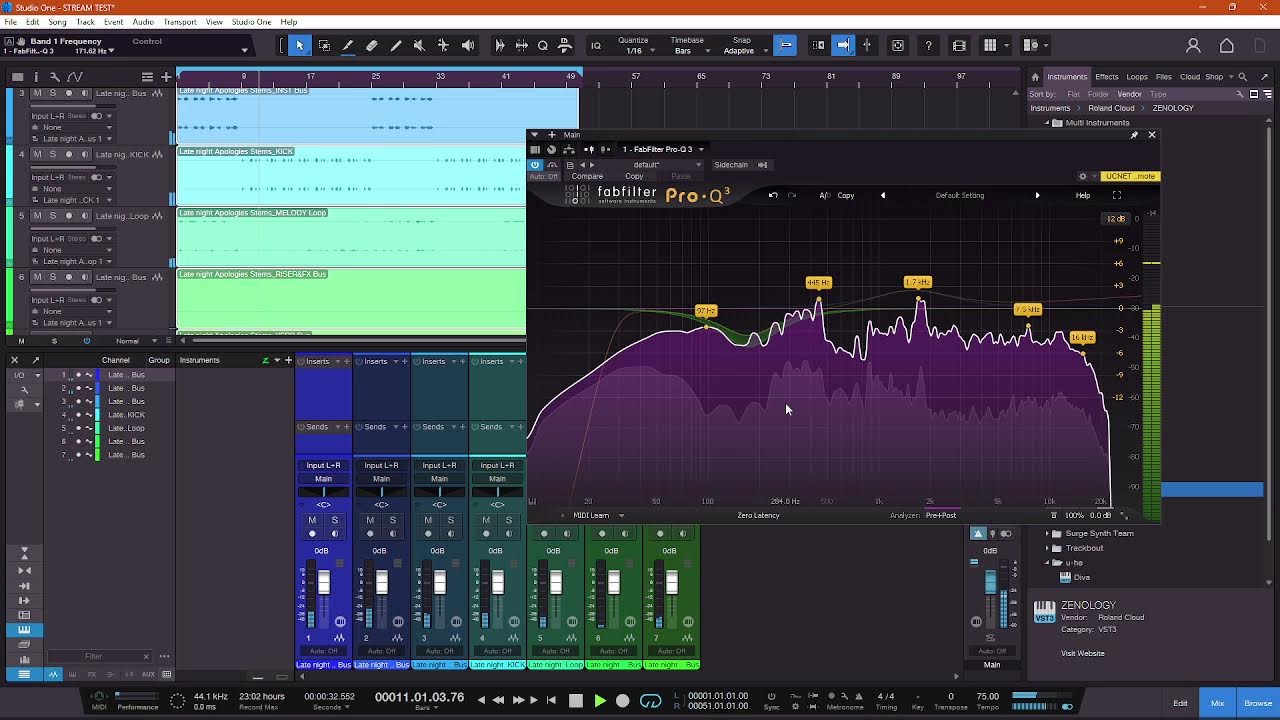
Task: Click the Tempo value 75.00
Action: (x=987, y=696)
